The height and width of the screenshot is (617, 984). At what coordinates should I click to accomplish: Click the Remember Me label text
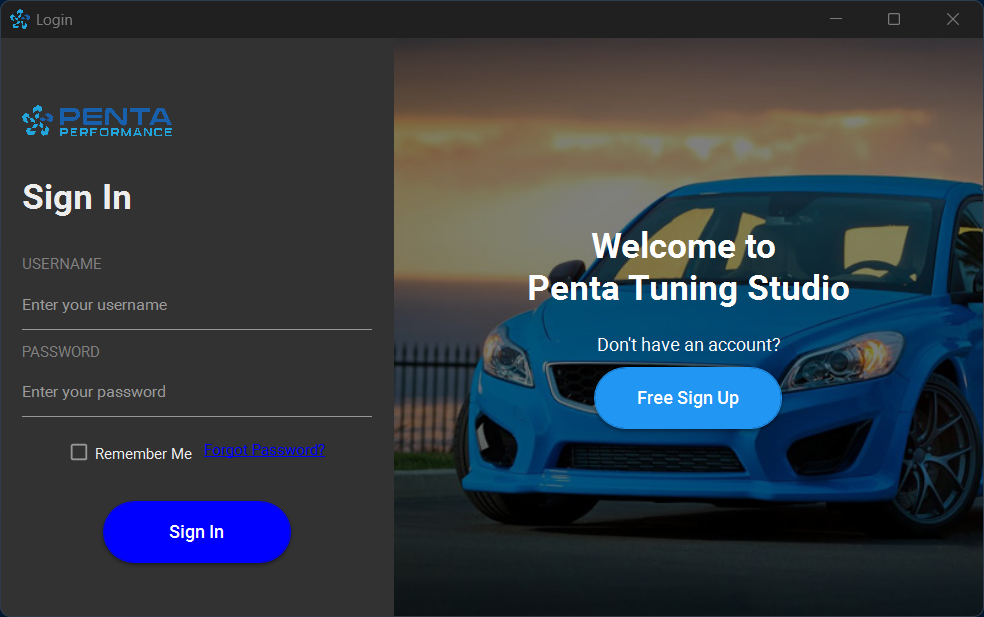(143, 452)
